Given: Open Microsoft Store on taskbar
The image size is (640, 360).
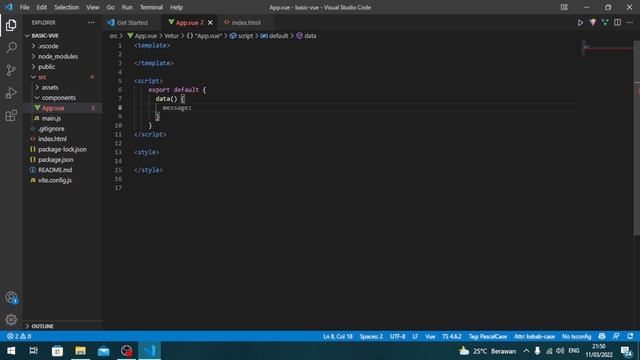Looking at the screenshot, I should (x=57, y=351).
